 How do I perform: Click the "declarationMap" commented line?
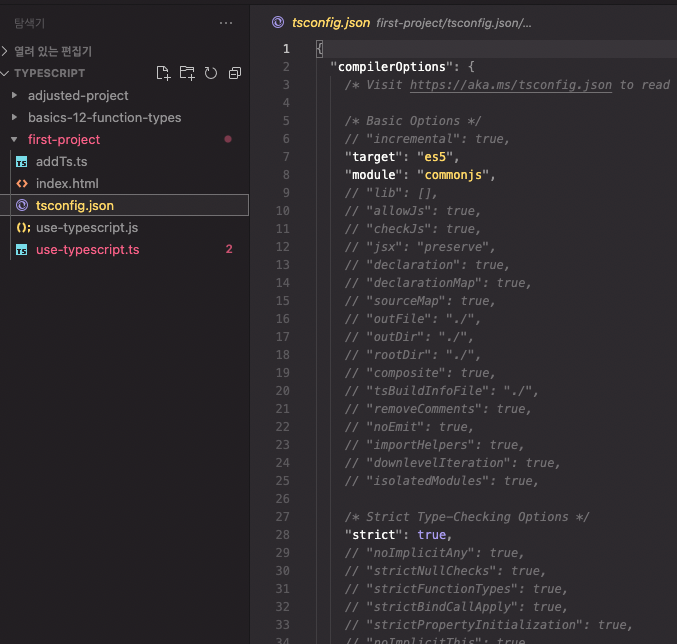coord(438,283)
